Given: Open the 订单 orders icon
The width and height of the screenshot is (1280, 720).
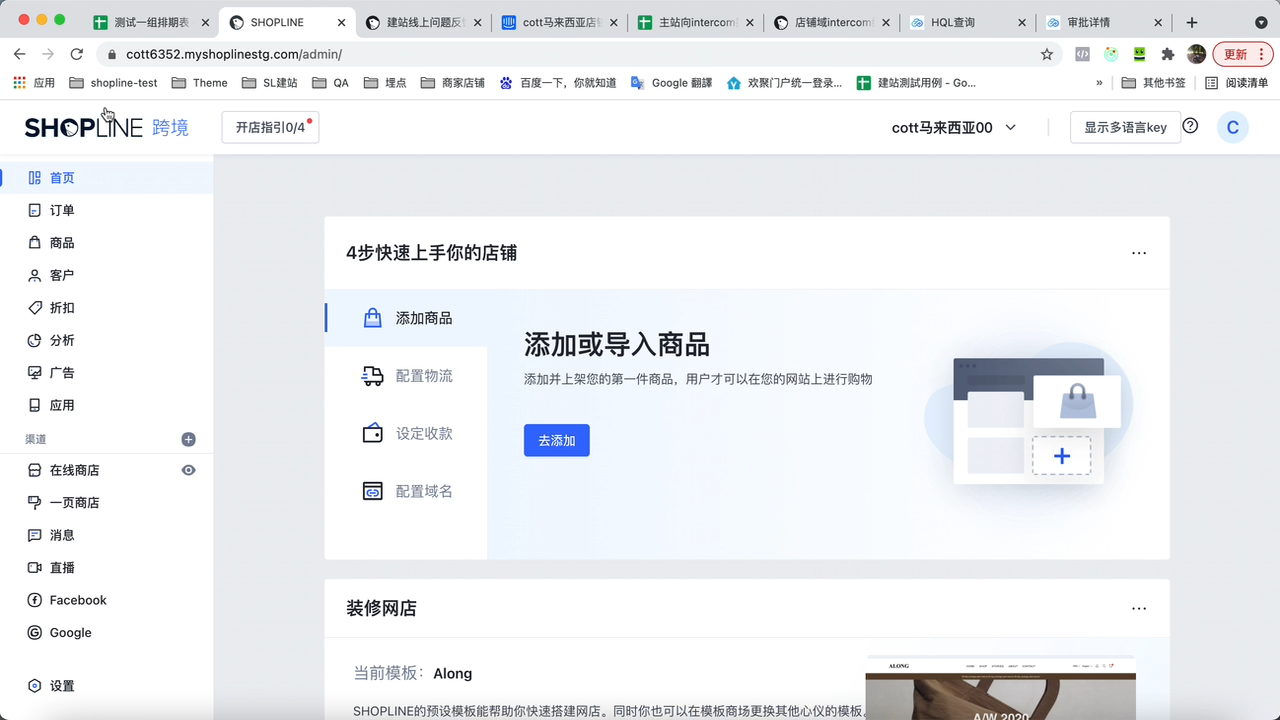Looking at the screenshot, I should 35,210.
